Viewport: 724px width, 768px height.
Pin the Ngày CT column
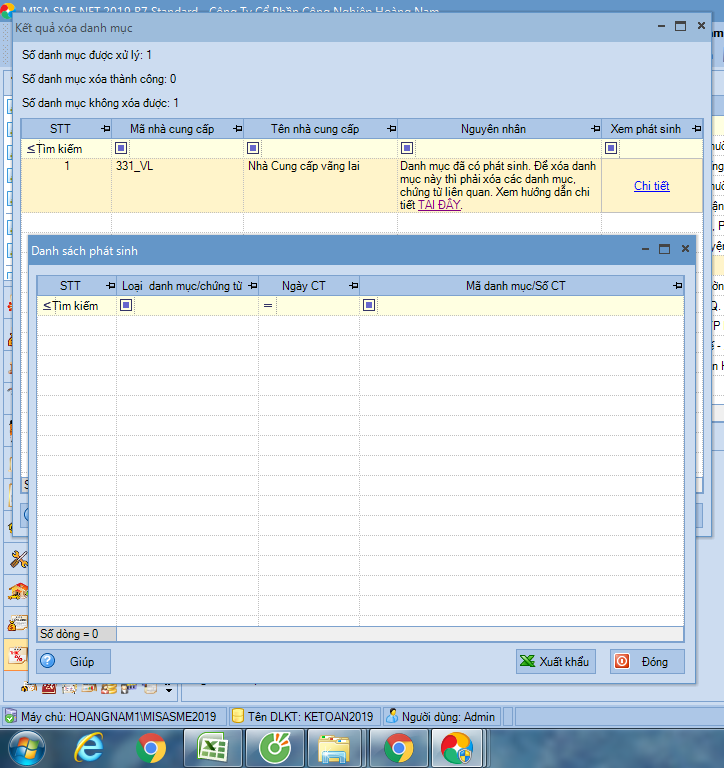click(x=351, y=286)
